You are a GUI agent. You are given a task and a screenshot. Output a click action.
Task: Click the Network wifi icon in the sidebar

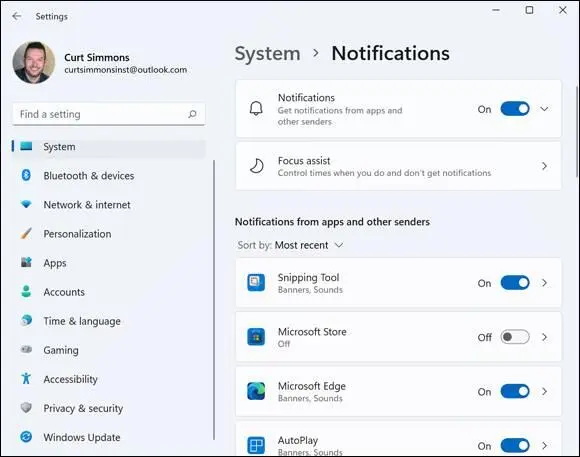(x=26, y=204)
